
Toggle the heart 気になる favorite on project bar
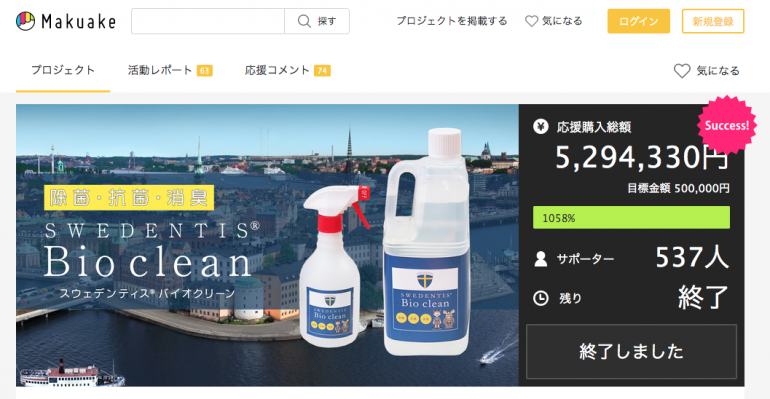tap(706, 71)
